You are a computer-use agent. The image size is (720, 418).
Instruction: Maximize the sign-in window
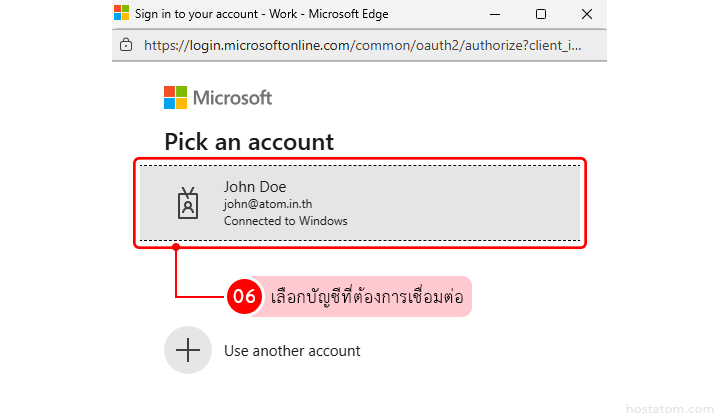coord(541,14)
